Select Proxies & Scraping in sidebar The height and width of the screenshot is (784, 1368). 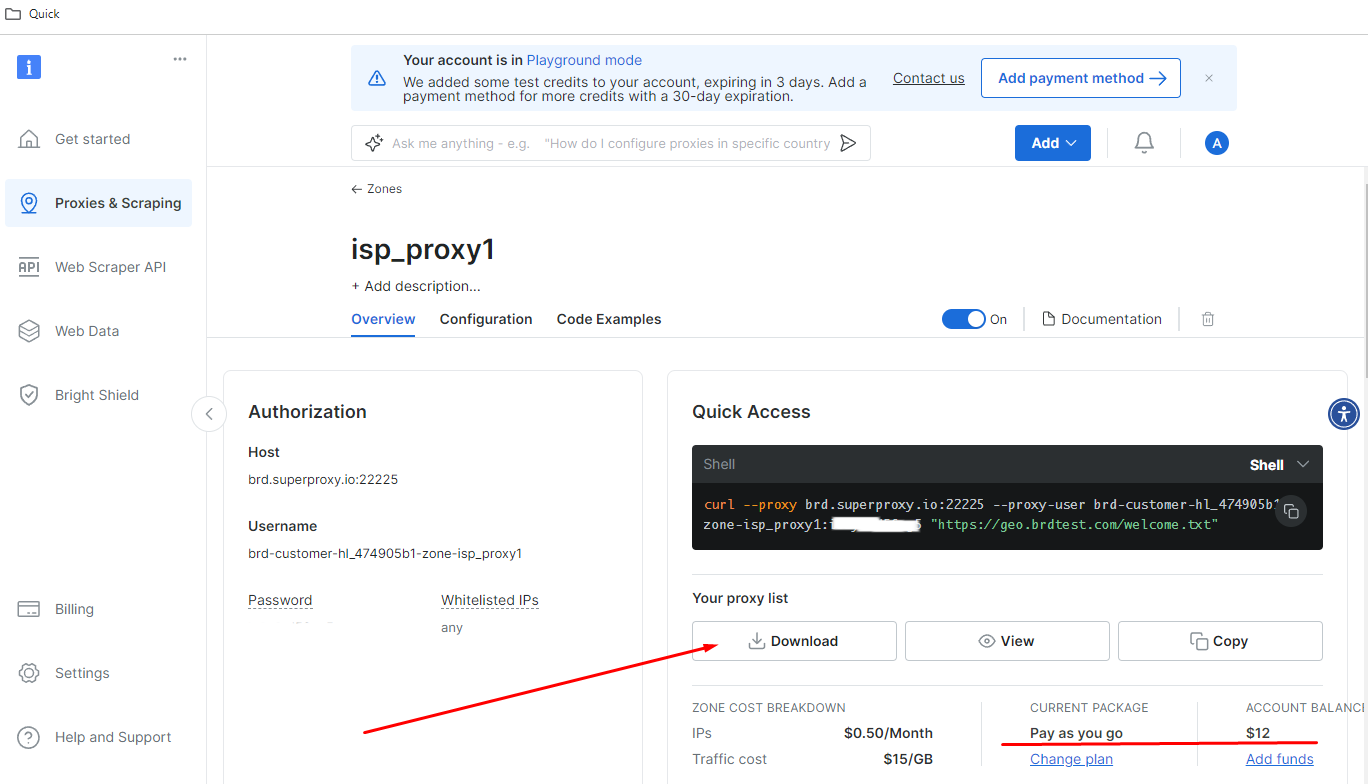[x=98, y=203]
